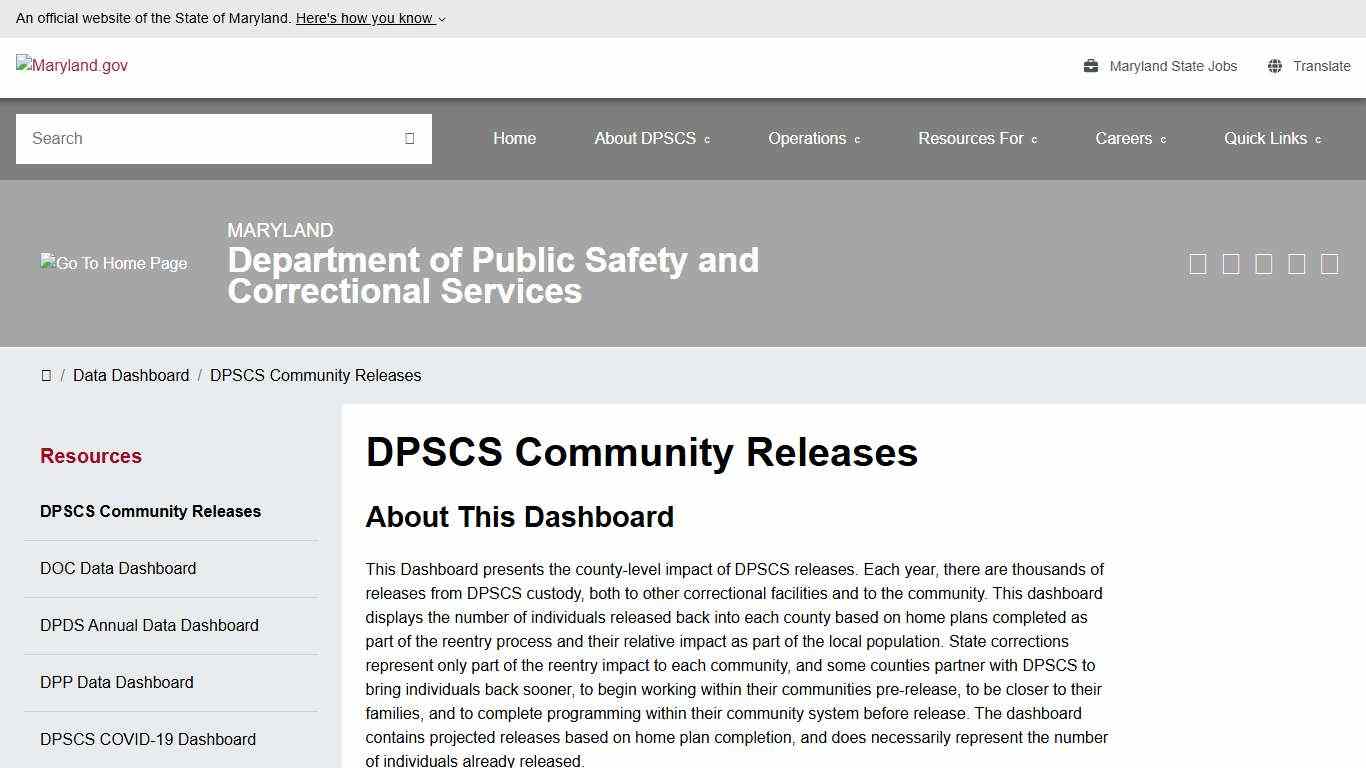
Task: Visit the DPP Data Dashboard page
Action: tap(116, 682)
